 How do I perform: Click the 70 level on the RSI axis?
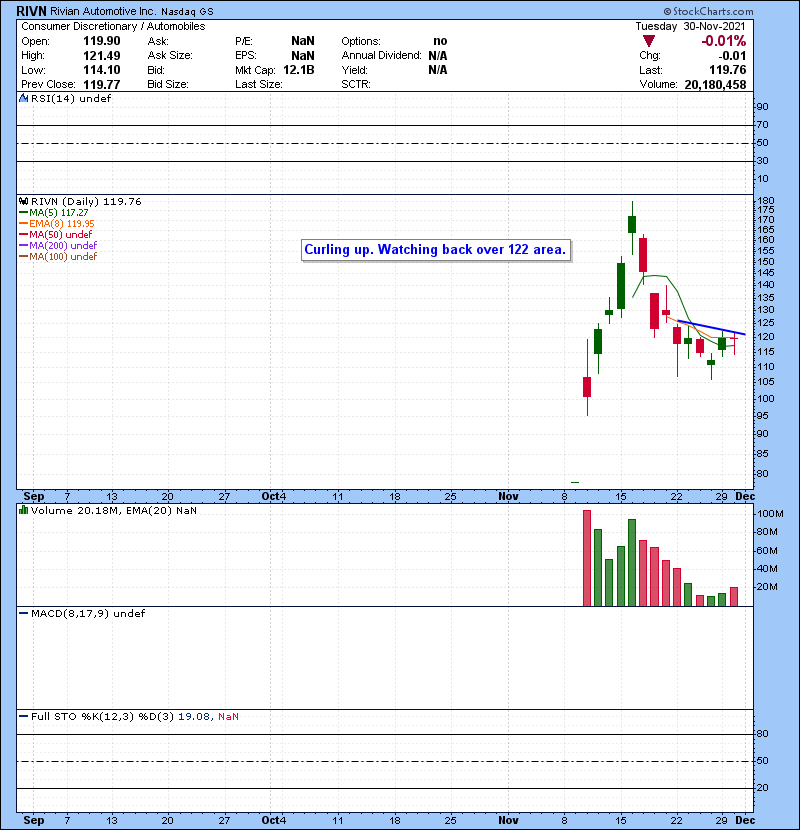(762, 125)
